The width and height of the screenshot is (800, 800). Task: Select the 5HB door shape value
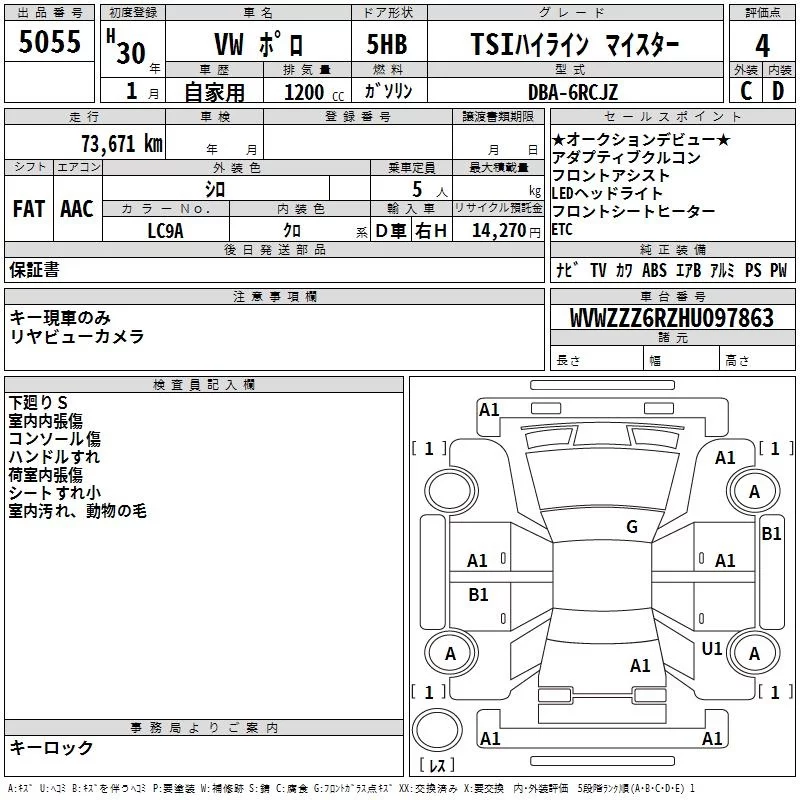(387, 44)
